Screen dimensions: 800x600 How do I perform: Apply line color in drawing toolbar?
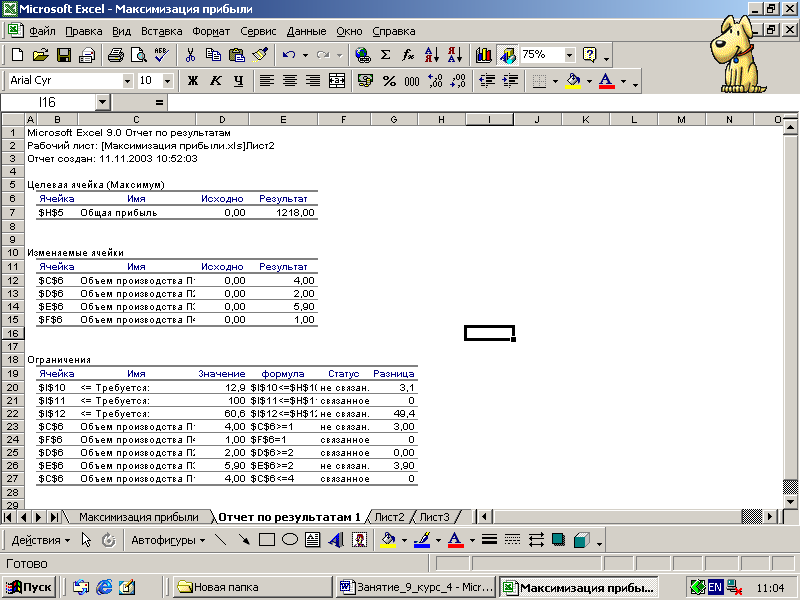(421, 540)
